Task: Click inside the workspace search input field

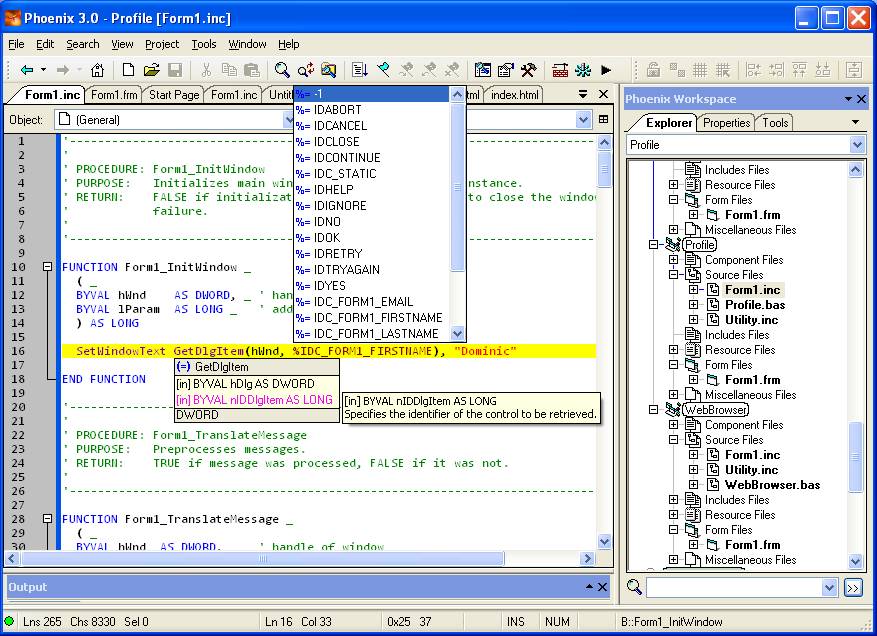Action: click(x=734, y=587)
